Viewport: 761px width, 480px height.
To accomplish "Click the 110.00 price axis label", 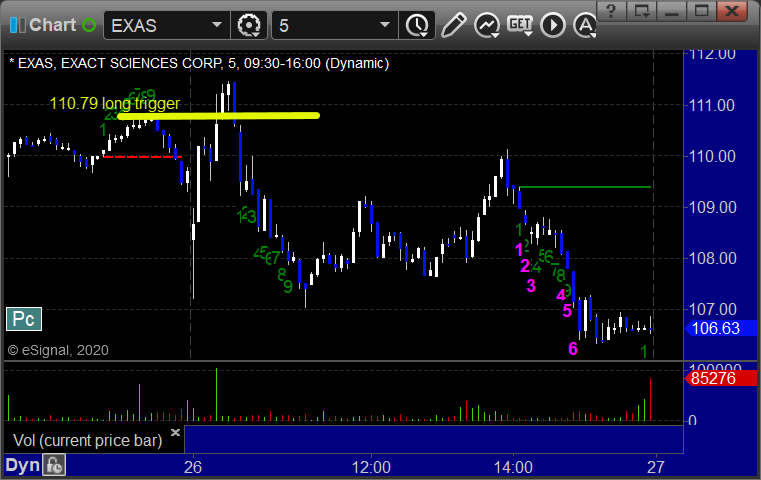I will click(x=711, y=156).
